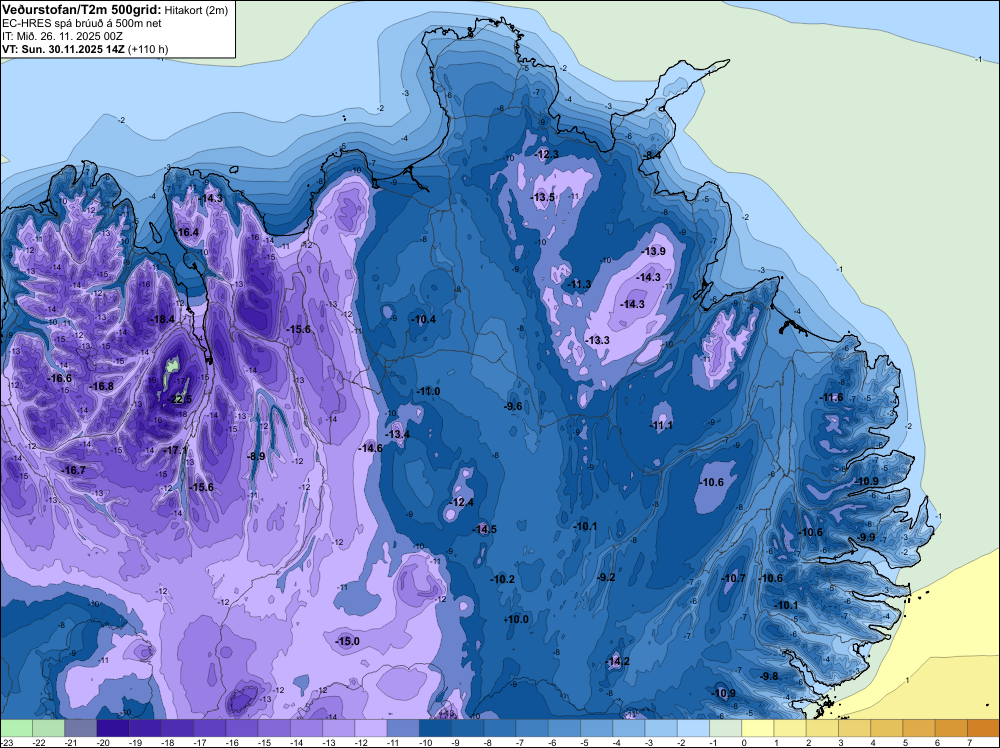The image size is (1000, 748).
Task: Select the -9.6 temperature value
Action: (513, 406)
